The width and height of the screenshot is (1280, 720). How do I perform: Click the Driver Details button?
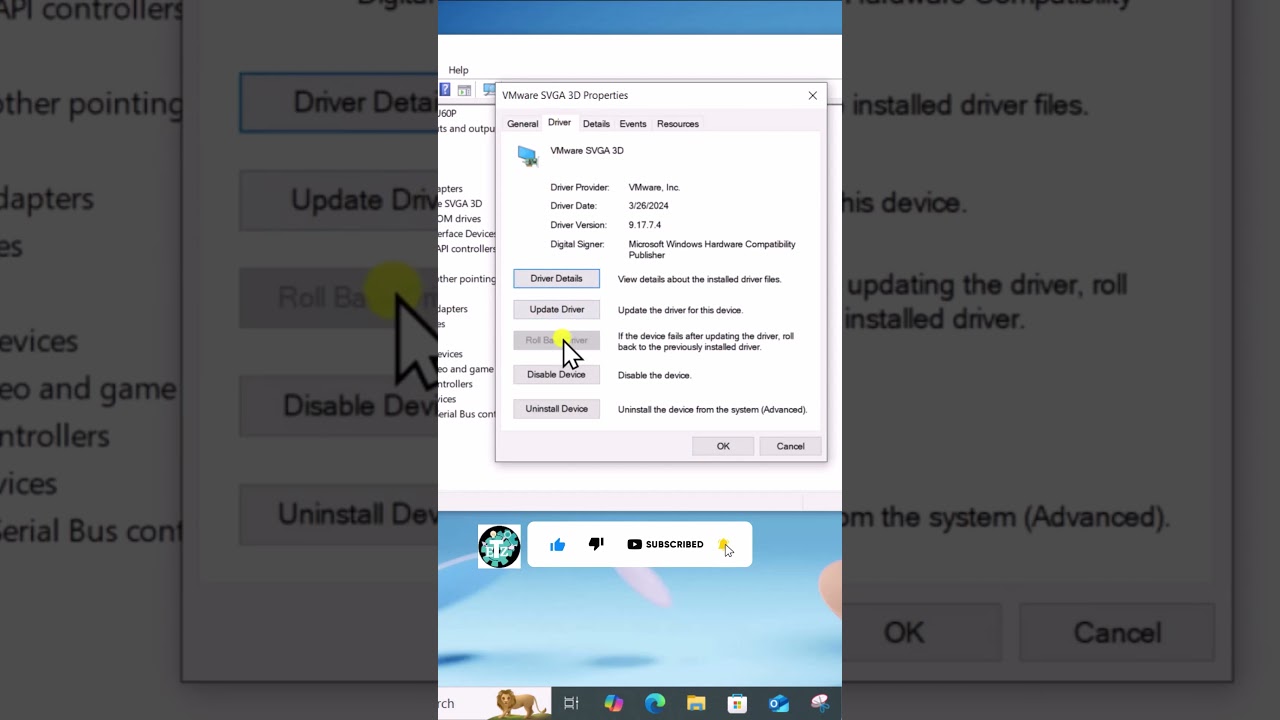point(556,278)
